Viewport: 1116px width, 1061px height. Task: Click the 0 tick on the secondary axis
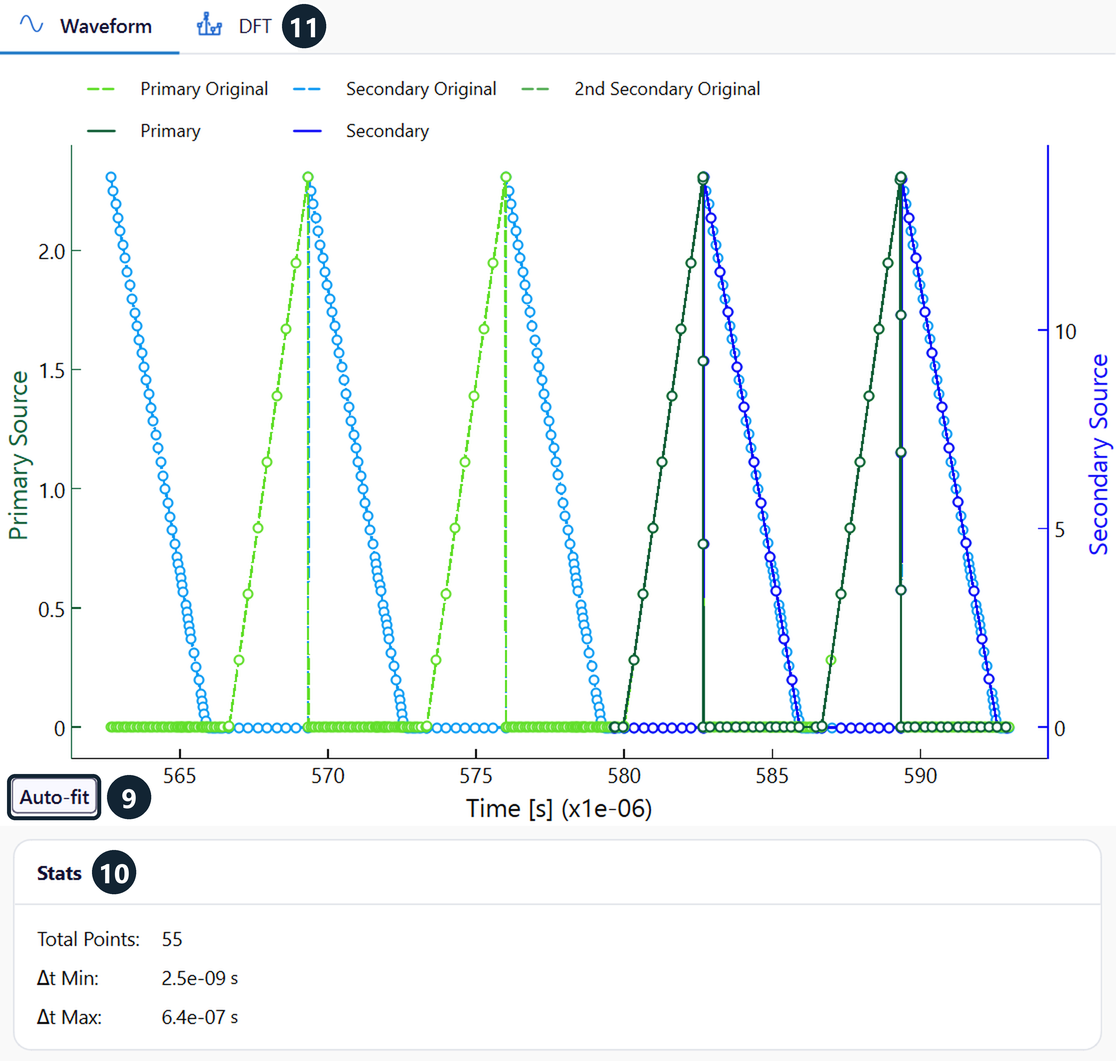coord(1060,729)
